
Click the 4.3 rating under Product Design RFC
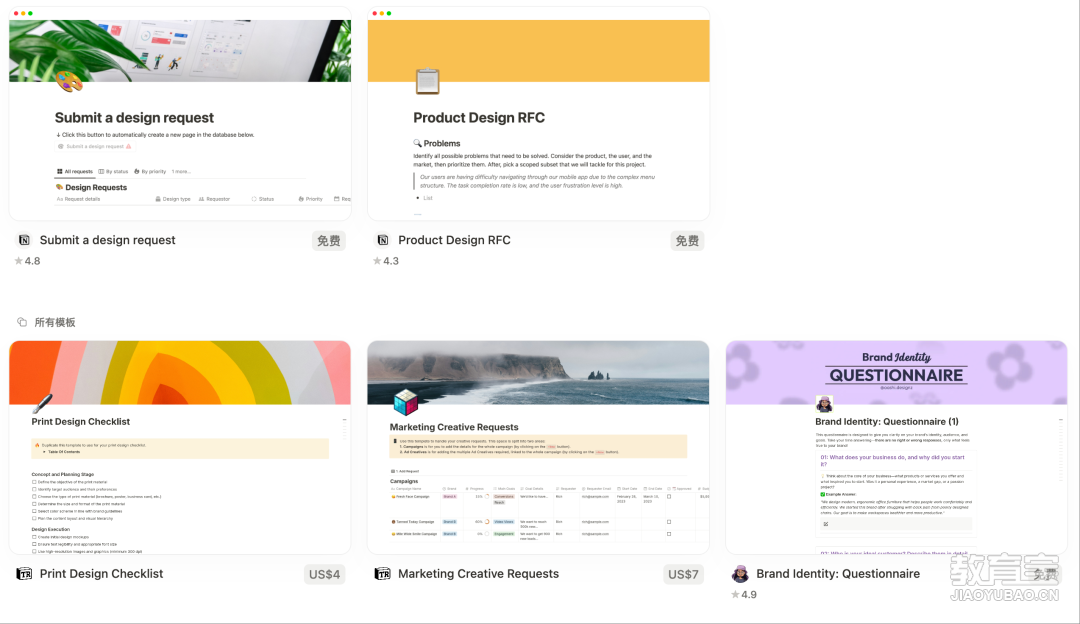click(x=391, y=261)
